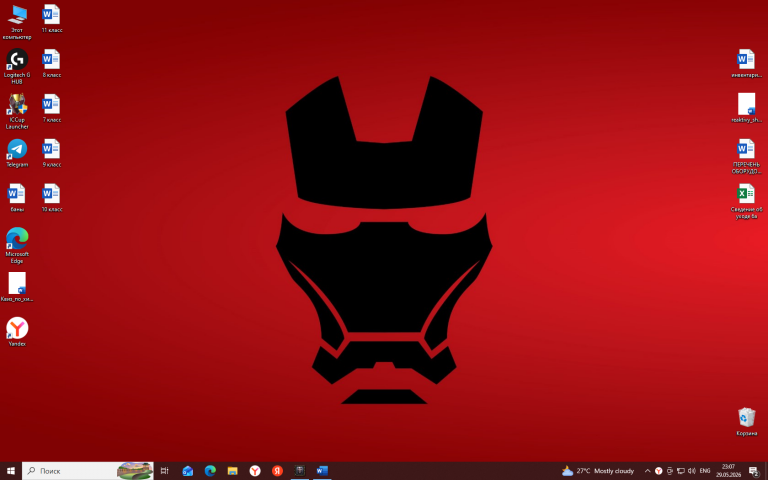Open the weather widget showing 27°C
The width and height of the screenshot is (768, 480).
[598, 471]
